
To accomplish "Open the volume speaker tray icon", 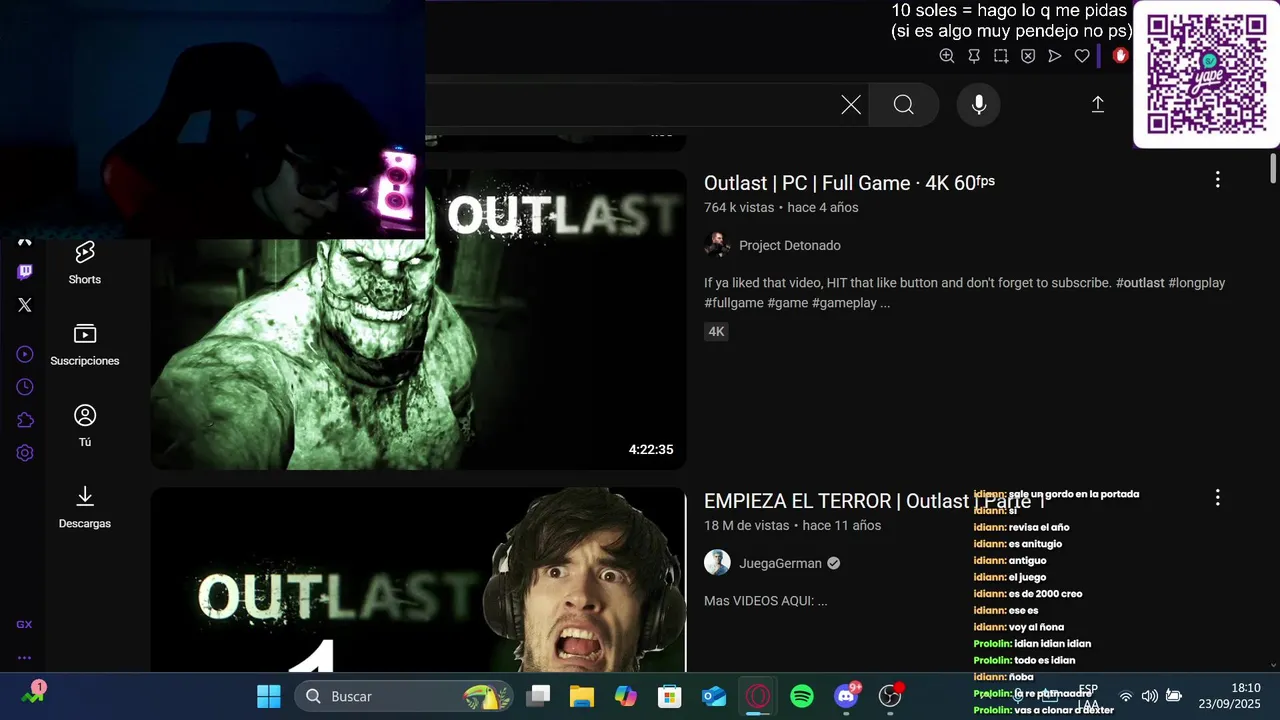I will point(1150,696).
